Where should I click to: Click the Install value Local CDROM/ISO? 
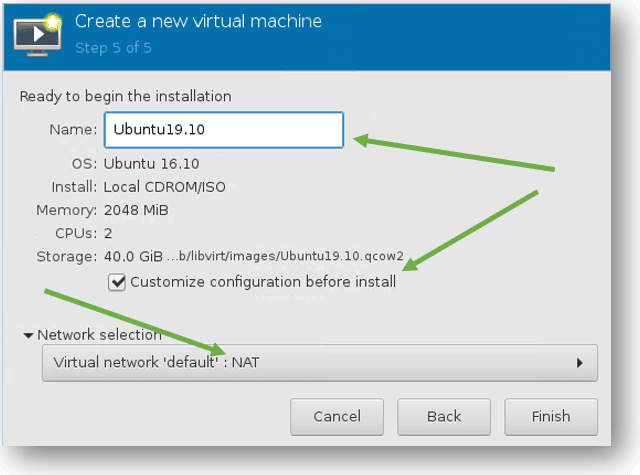164,187
